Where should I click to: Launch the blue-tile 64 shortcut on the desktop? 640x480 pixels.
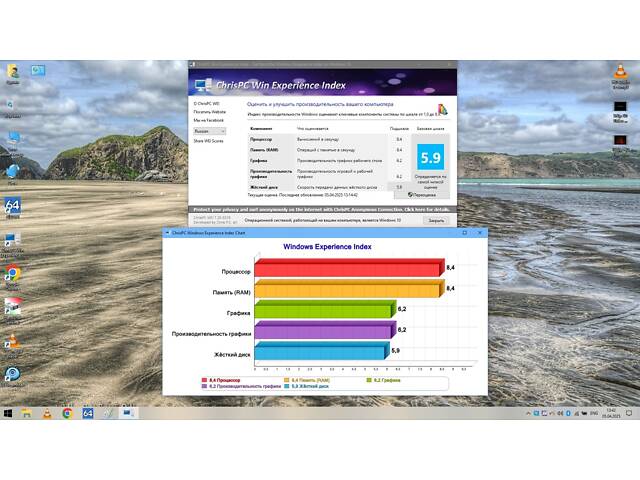click(12, 207)
